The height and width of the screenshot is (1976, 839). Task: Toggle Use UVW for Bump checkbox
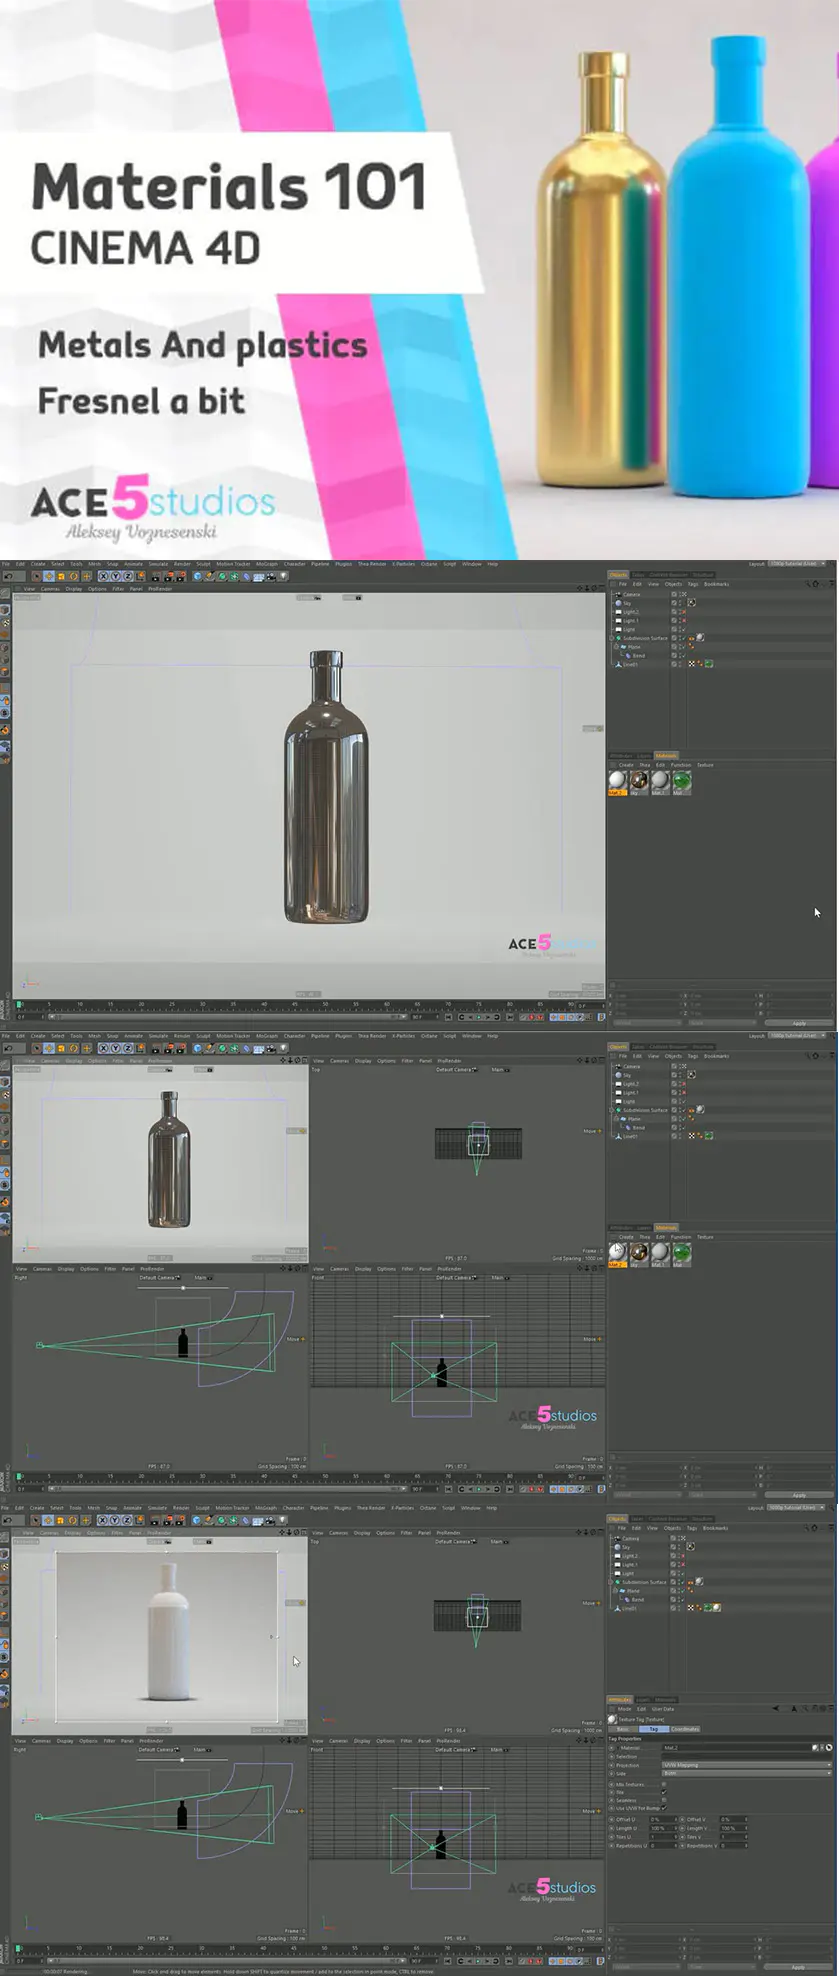[664, 1808]
